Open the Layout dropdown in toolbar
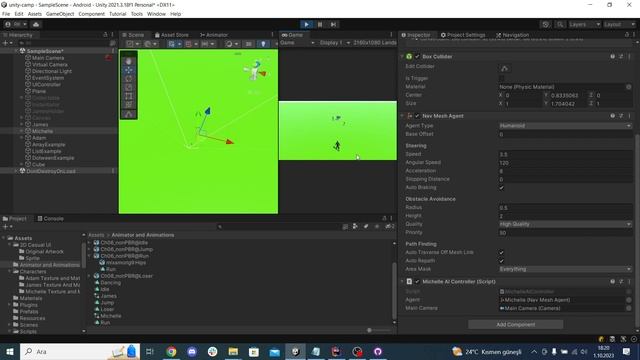The image size is (640, 360). (619, 24)
